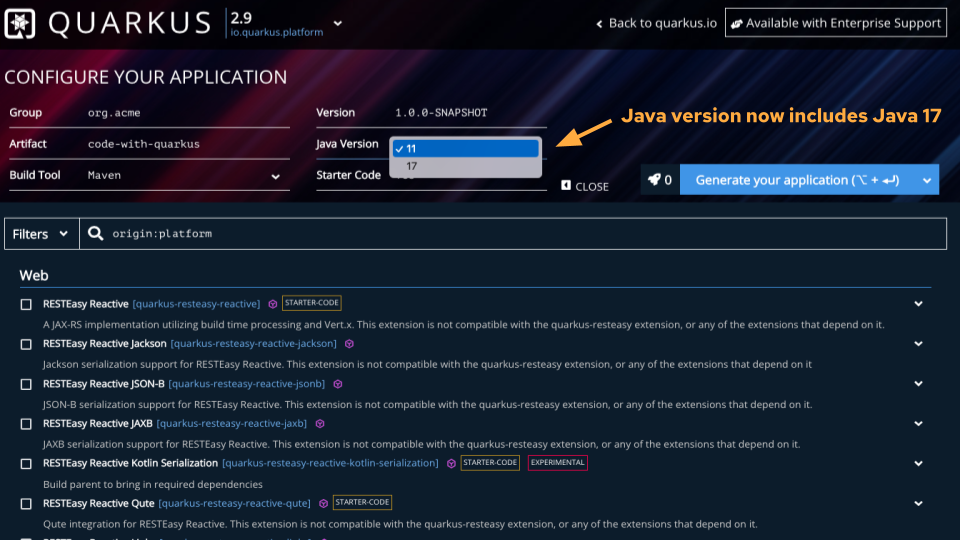Click the Artifact input field
The height and width of the screenshot is (540, 960).
point(185,144)
